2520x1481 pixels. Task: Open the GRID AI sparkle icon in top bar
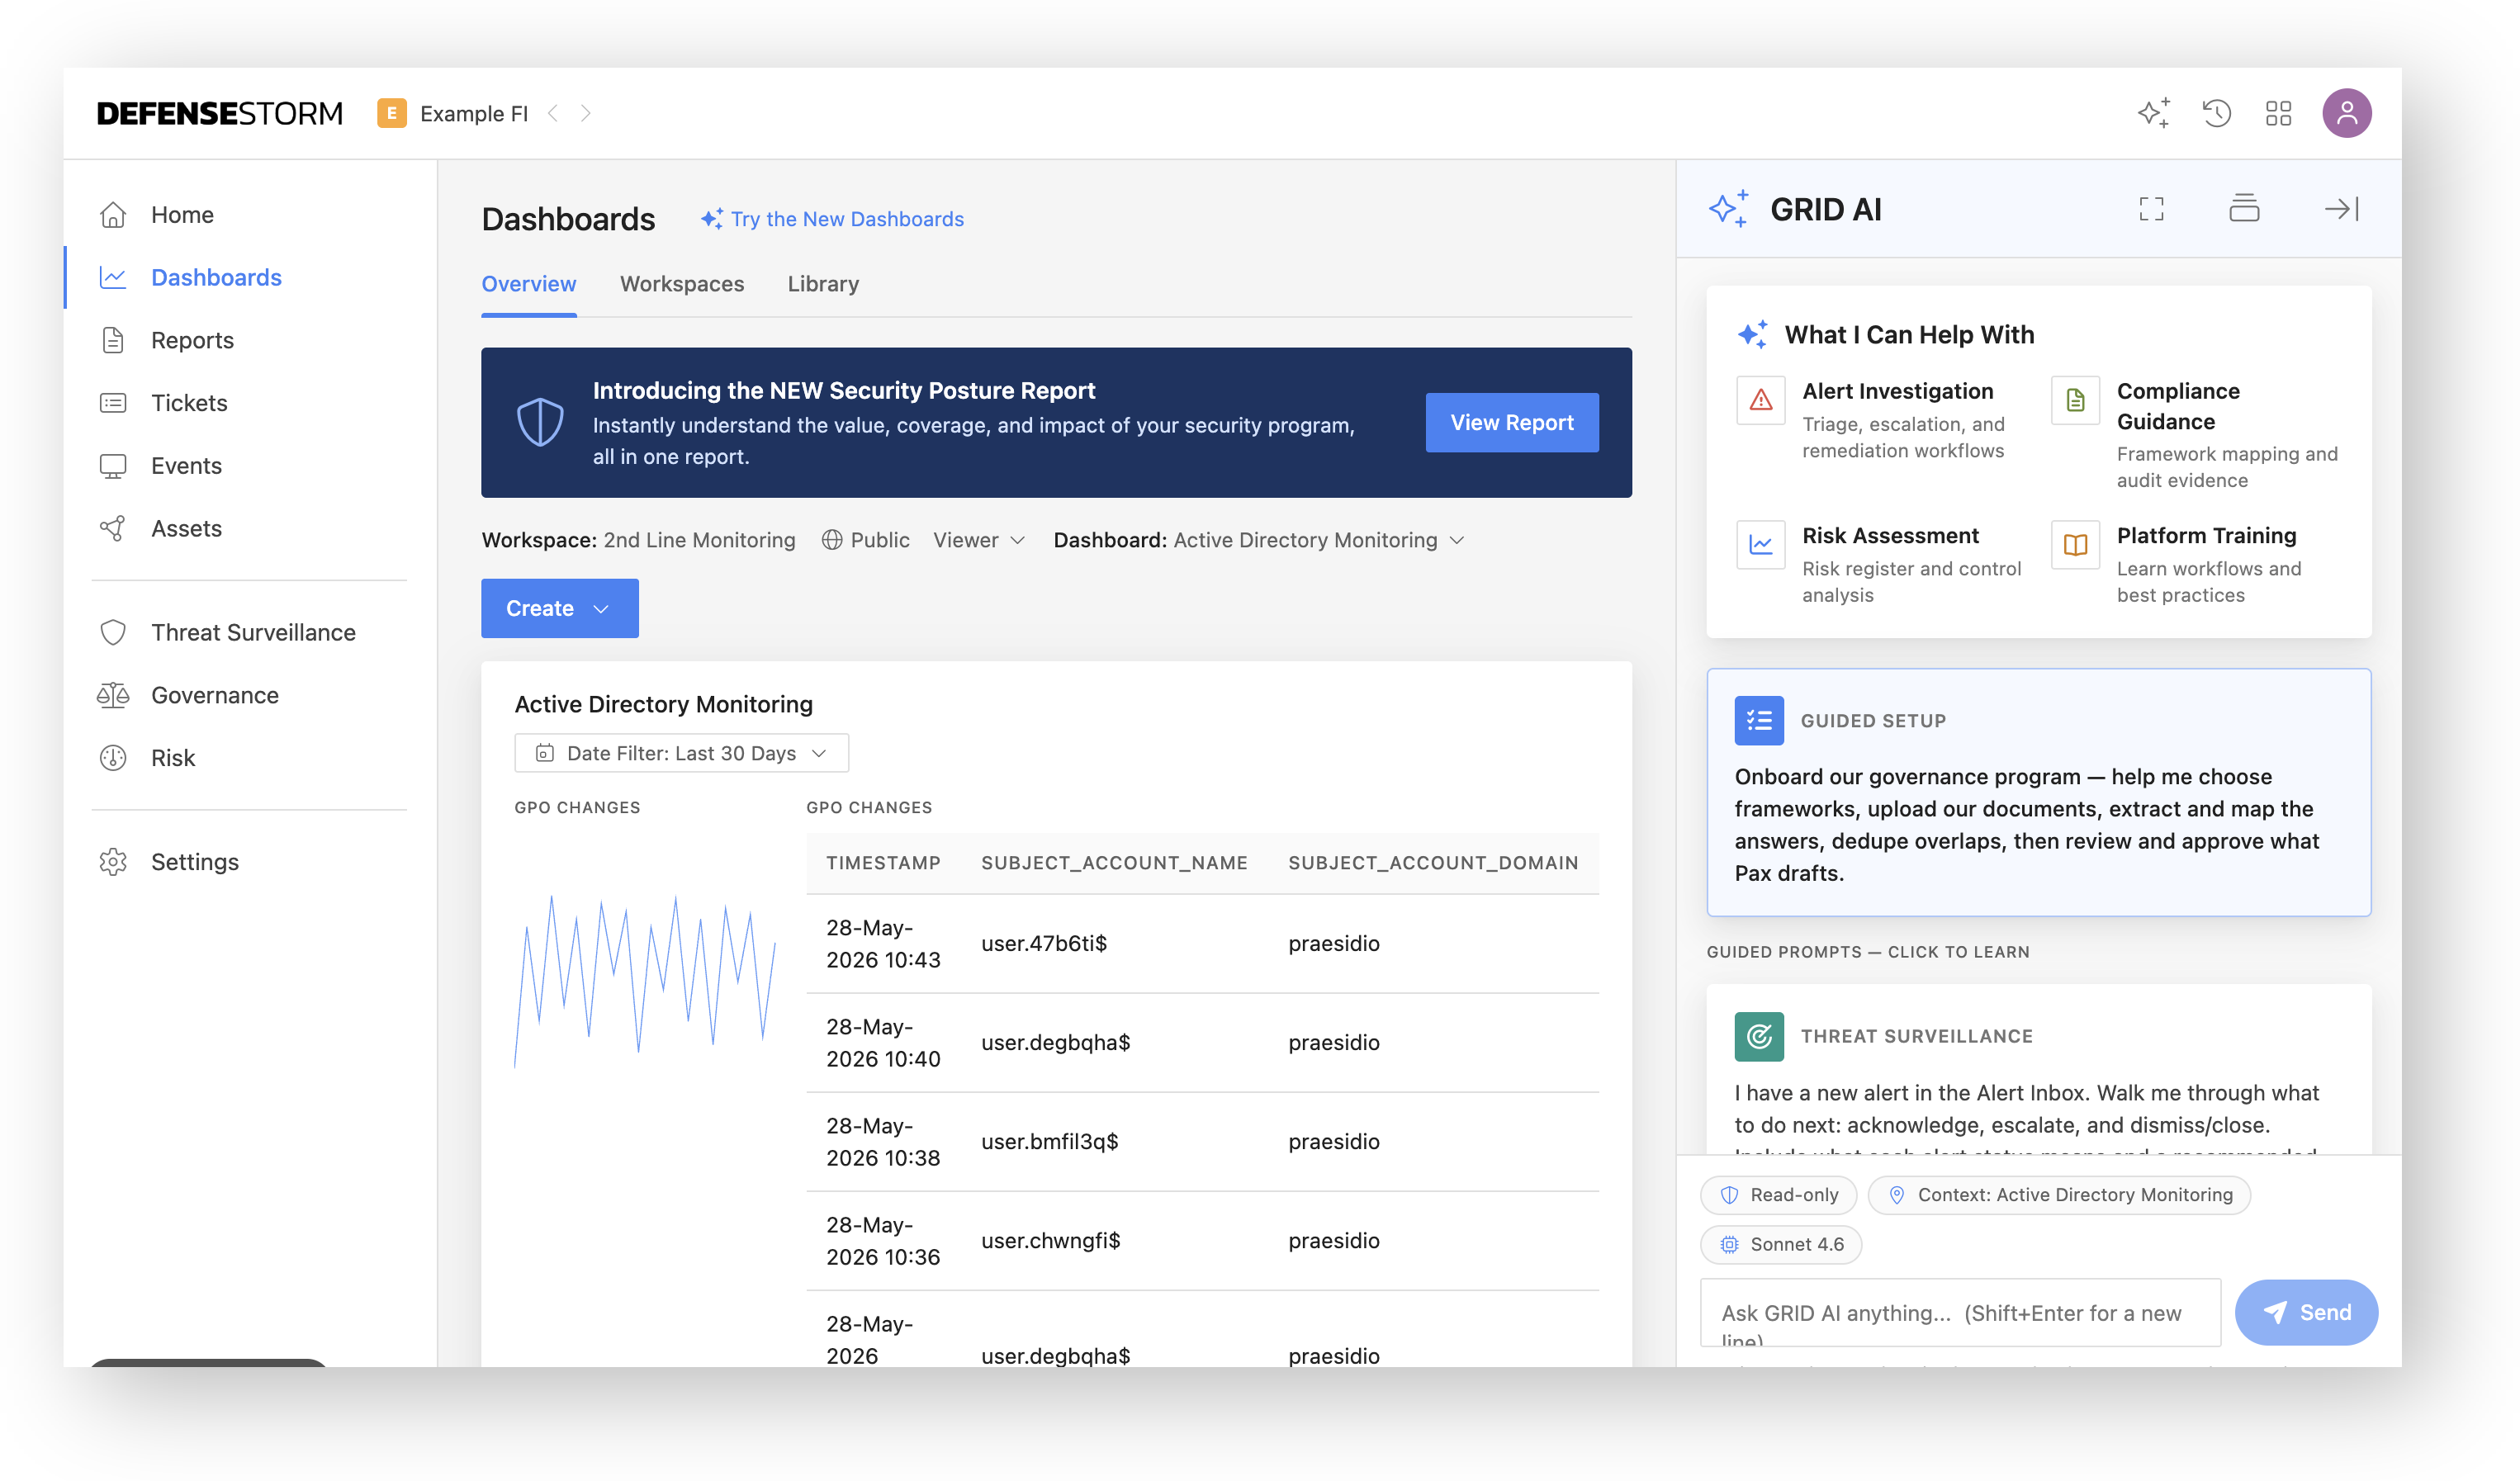[2153, 113]
